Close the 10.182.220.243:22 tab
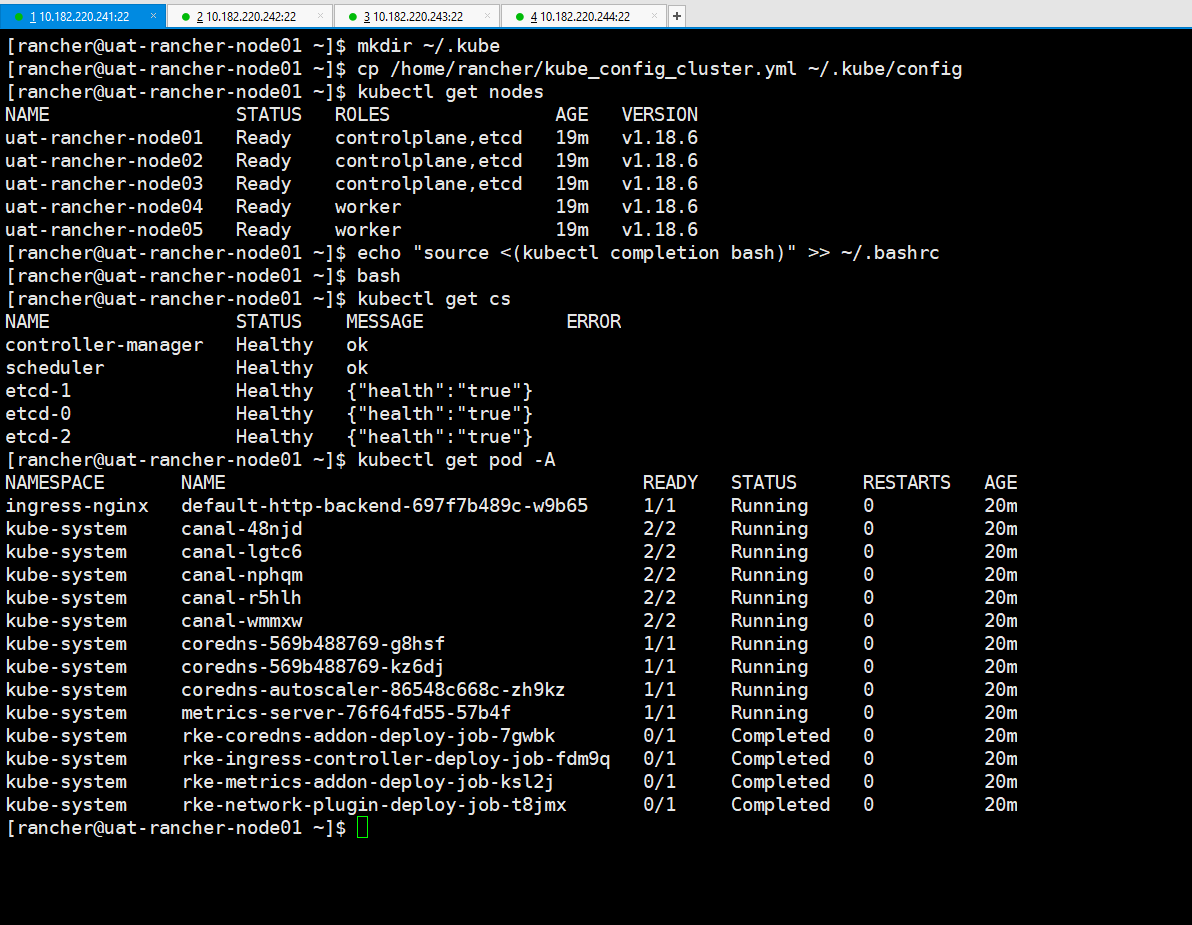The image size is (1192, 925). 487,15
